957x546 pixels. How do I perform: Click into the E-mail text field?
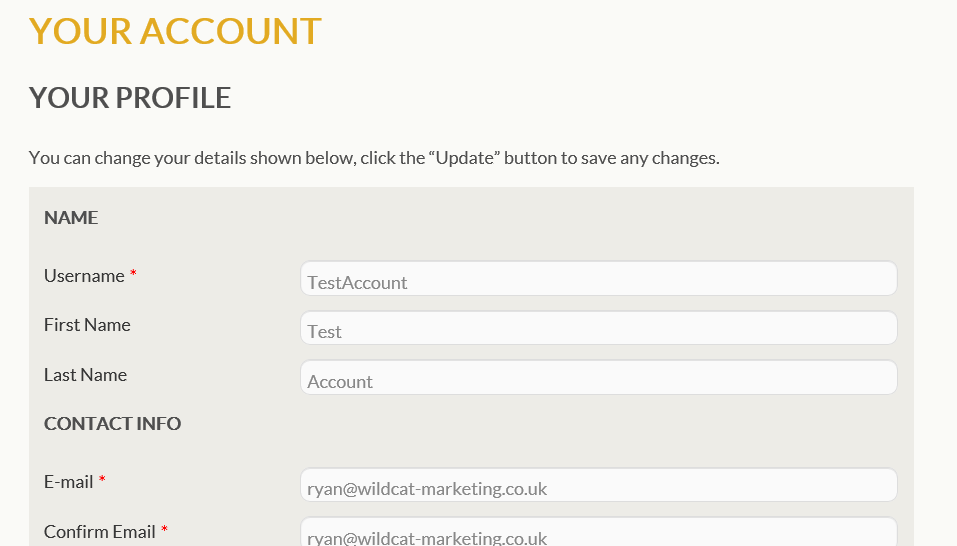click(598, 486)
